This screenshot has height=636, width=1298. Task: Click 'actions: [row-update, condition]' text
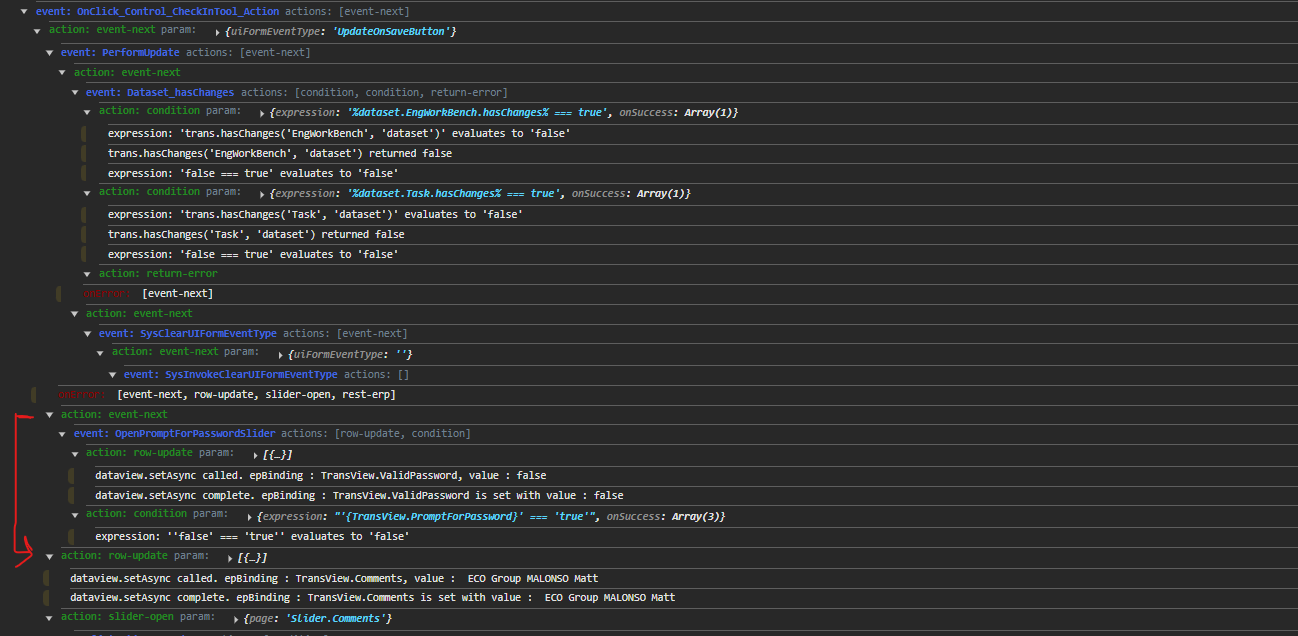(376, 434)
